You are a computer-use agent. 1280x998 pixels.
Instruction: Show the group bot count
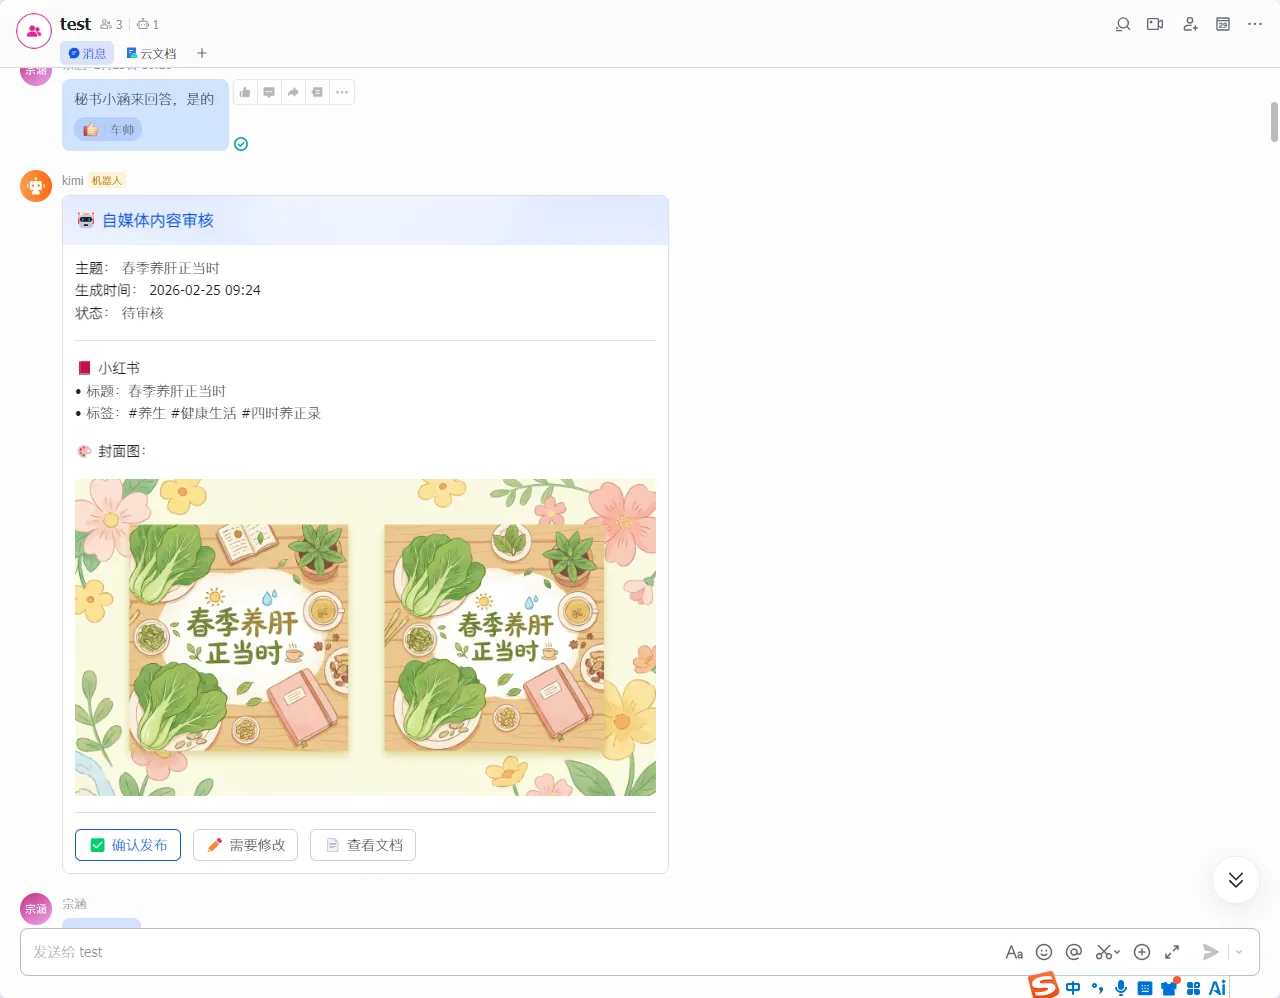point(148,24)
